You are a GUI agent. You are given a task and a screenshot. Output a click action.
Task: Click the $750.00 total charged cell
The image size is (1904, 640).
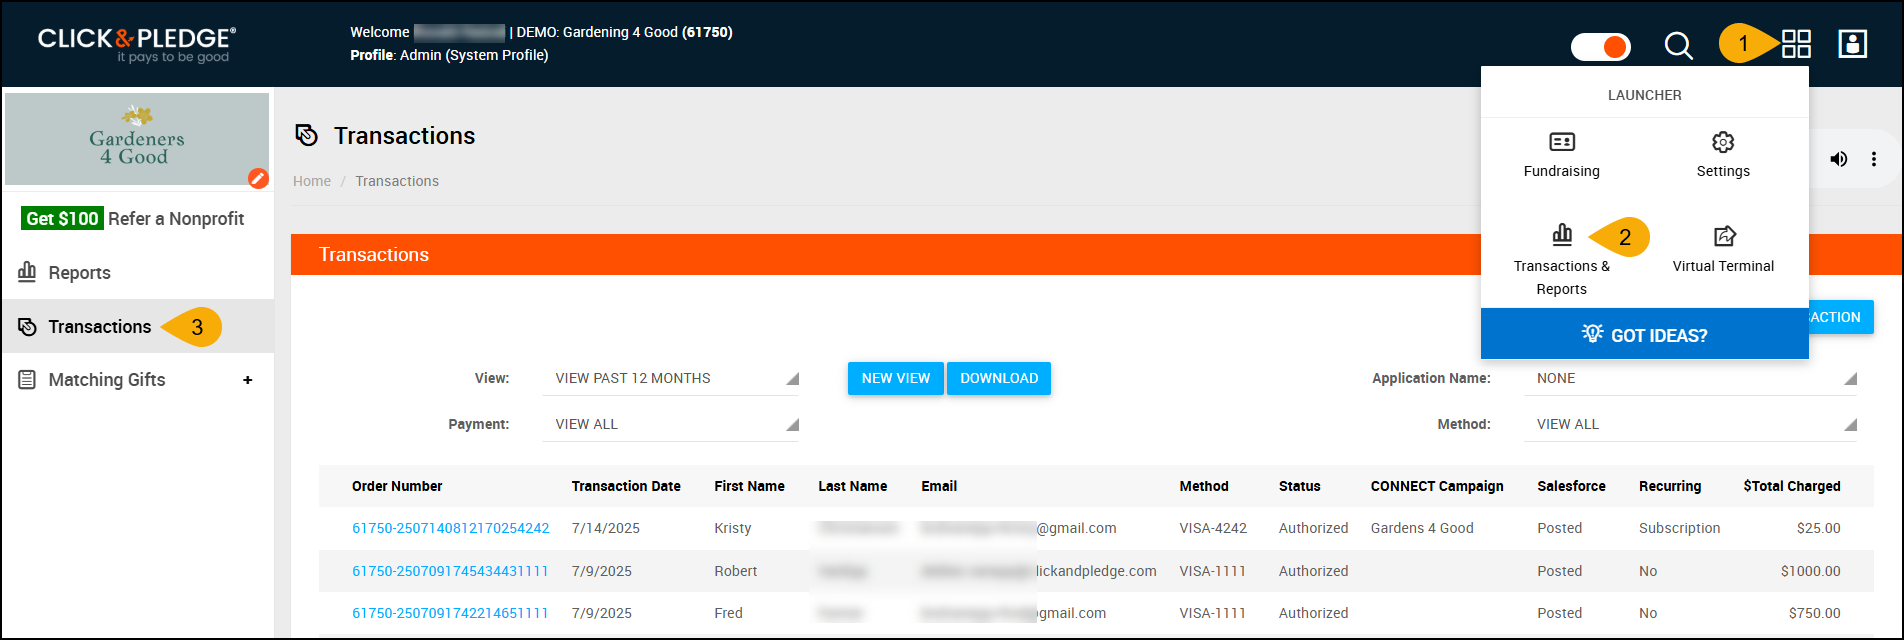[x=1815, y=613]
